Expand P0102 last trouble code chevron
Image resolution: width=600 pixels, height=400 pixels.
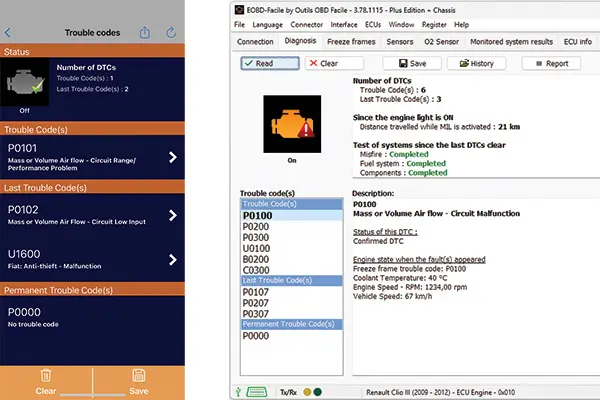[x=174, y=214]
